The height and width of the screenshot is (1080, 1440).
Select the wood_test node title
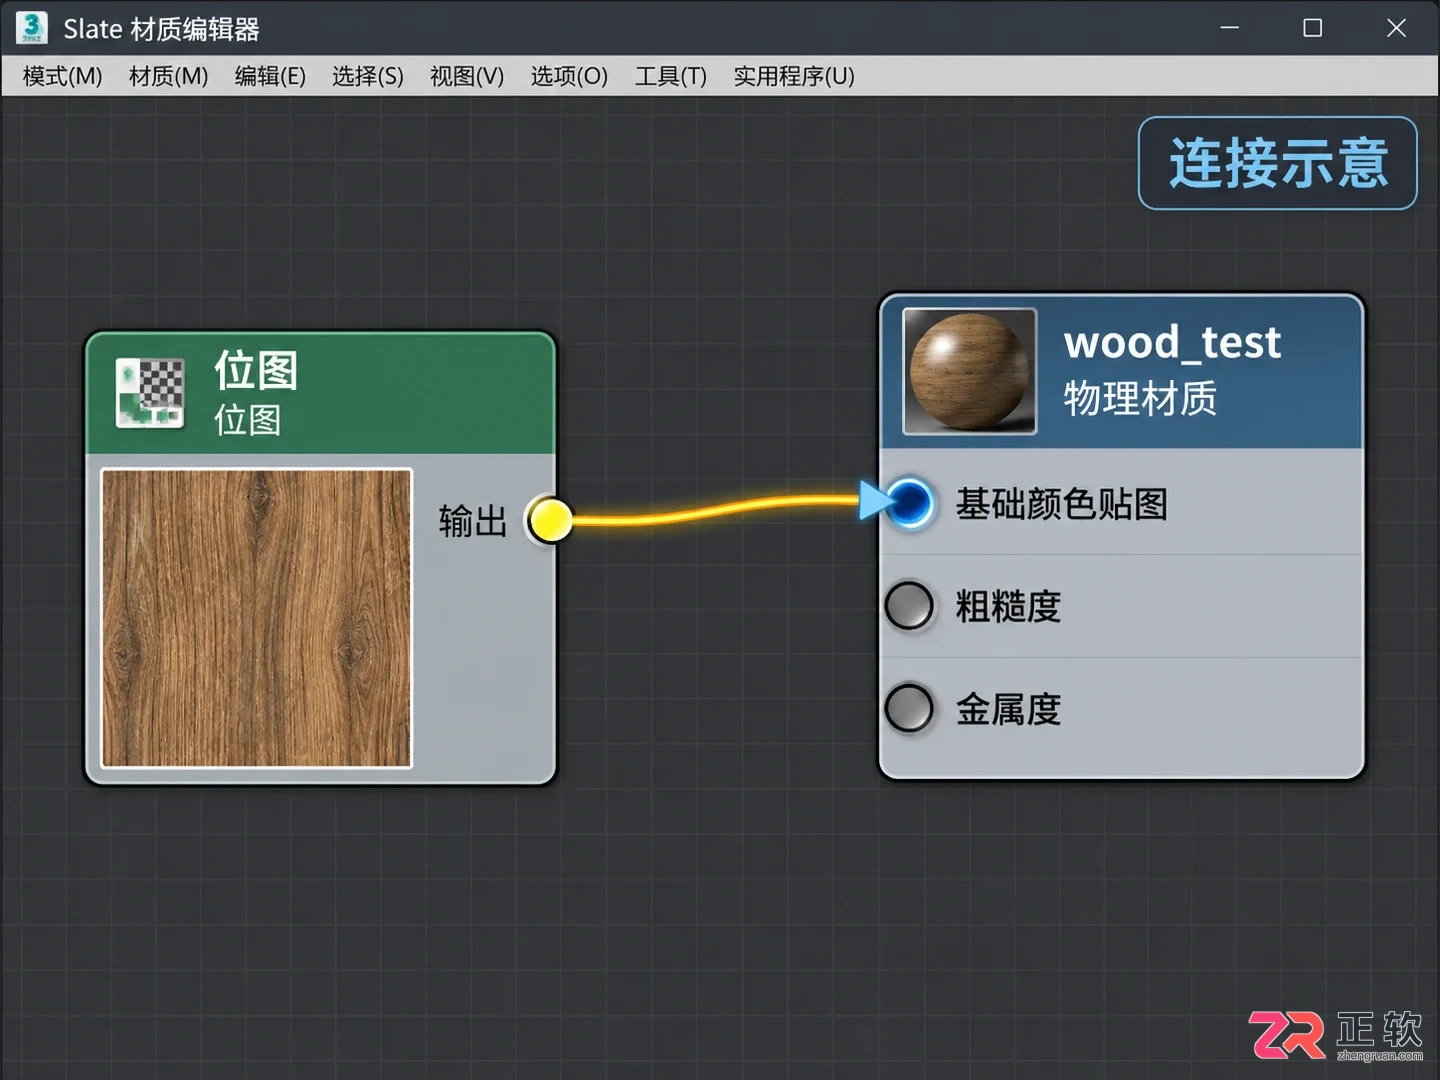pyautogui.click(x=1172, y=343)
